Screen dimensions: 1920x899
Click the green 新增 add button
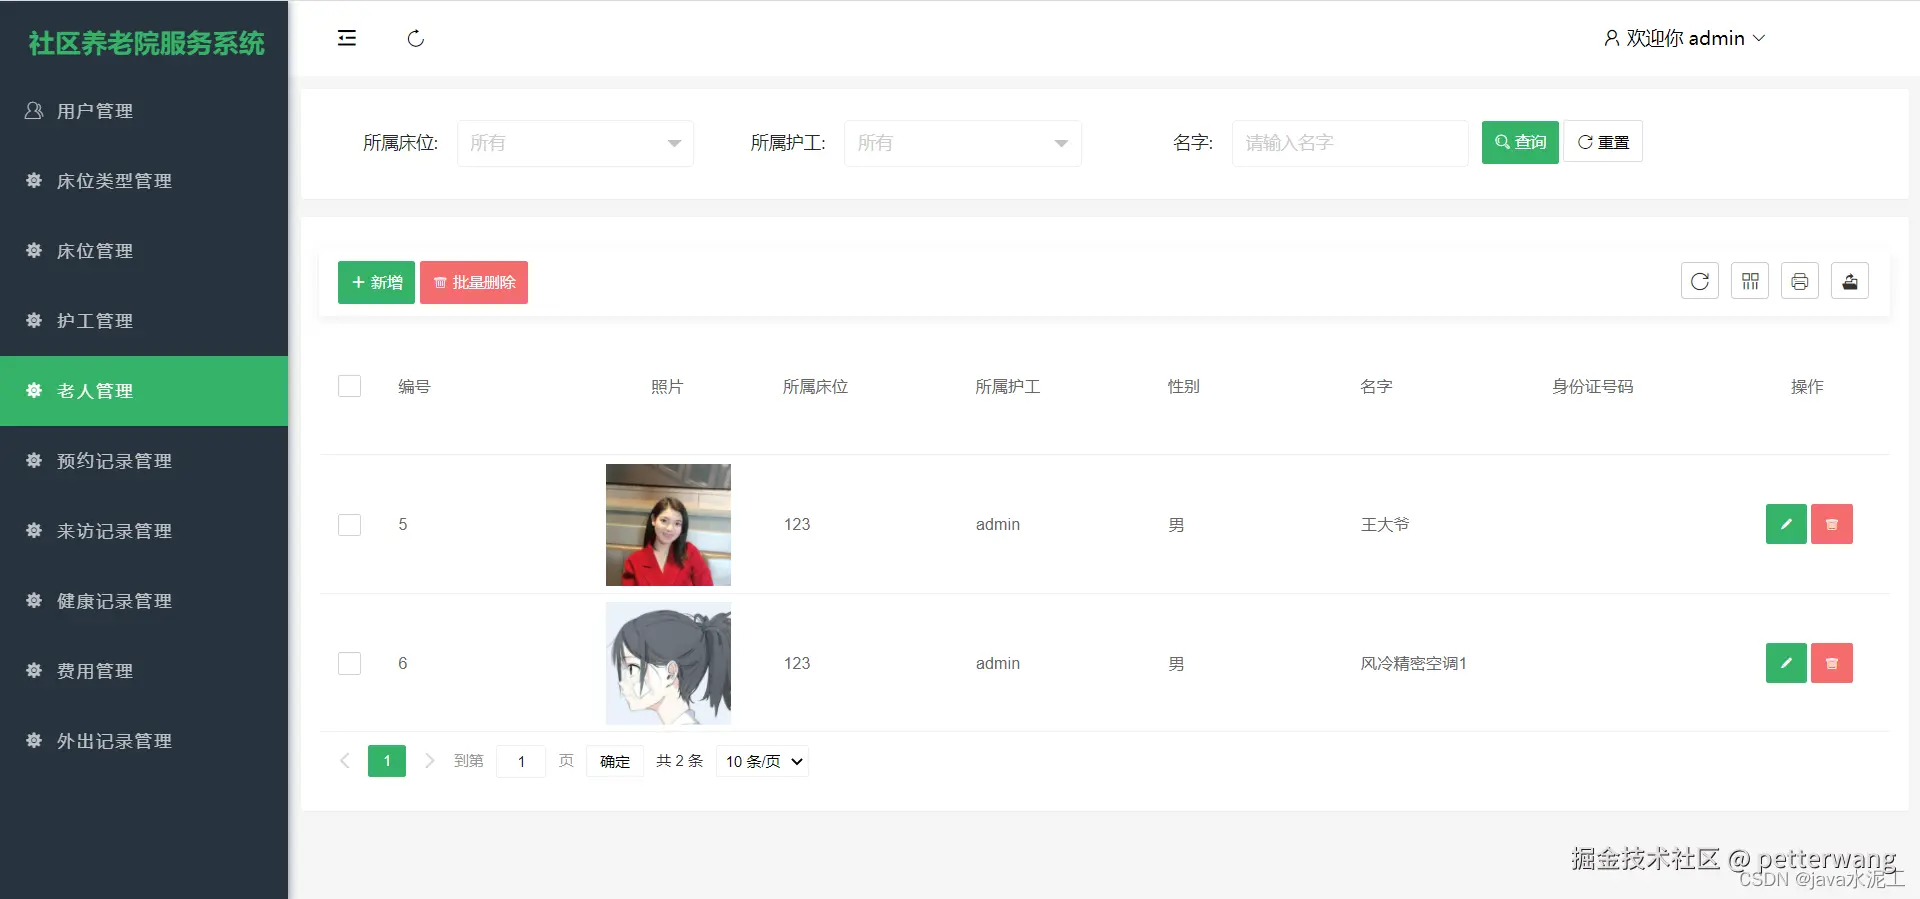coord(376,282)
